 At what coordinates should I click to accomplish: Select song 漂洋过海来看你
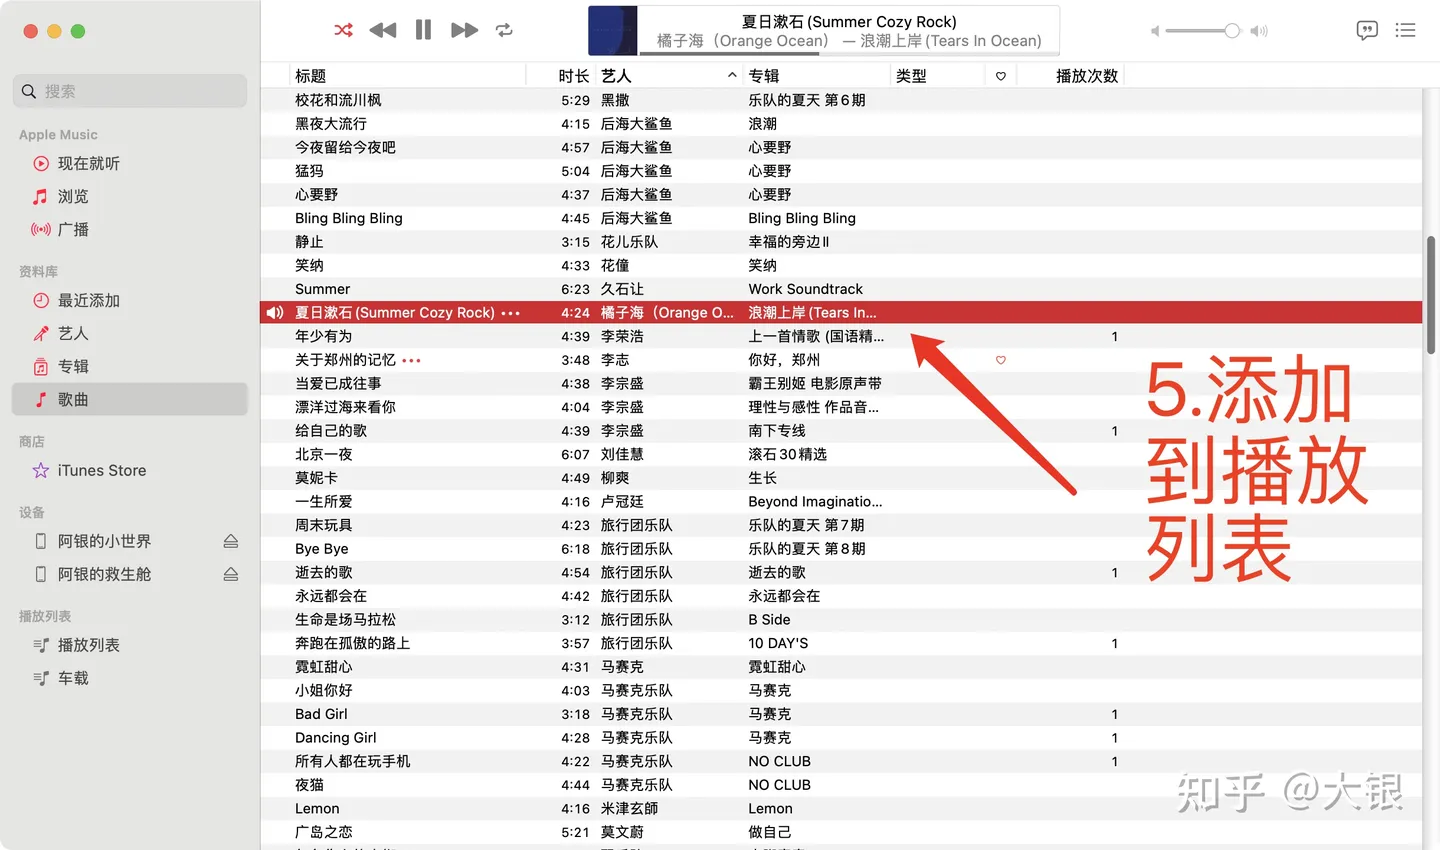tap(345, 407)
